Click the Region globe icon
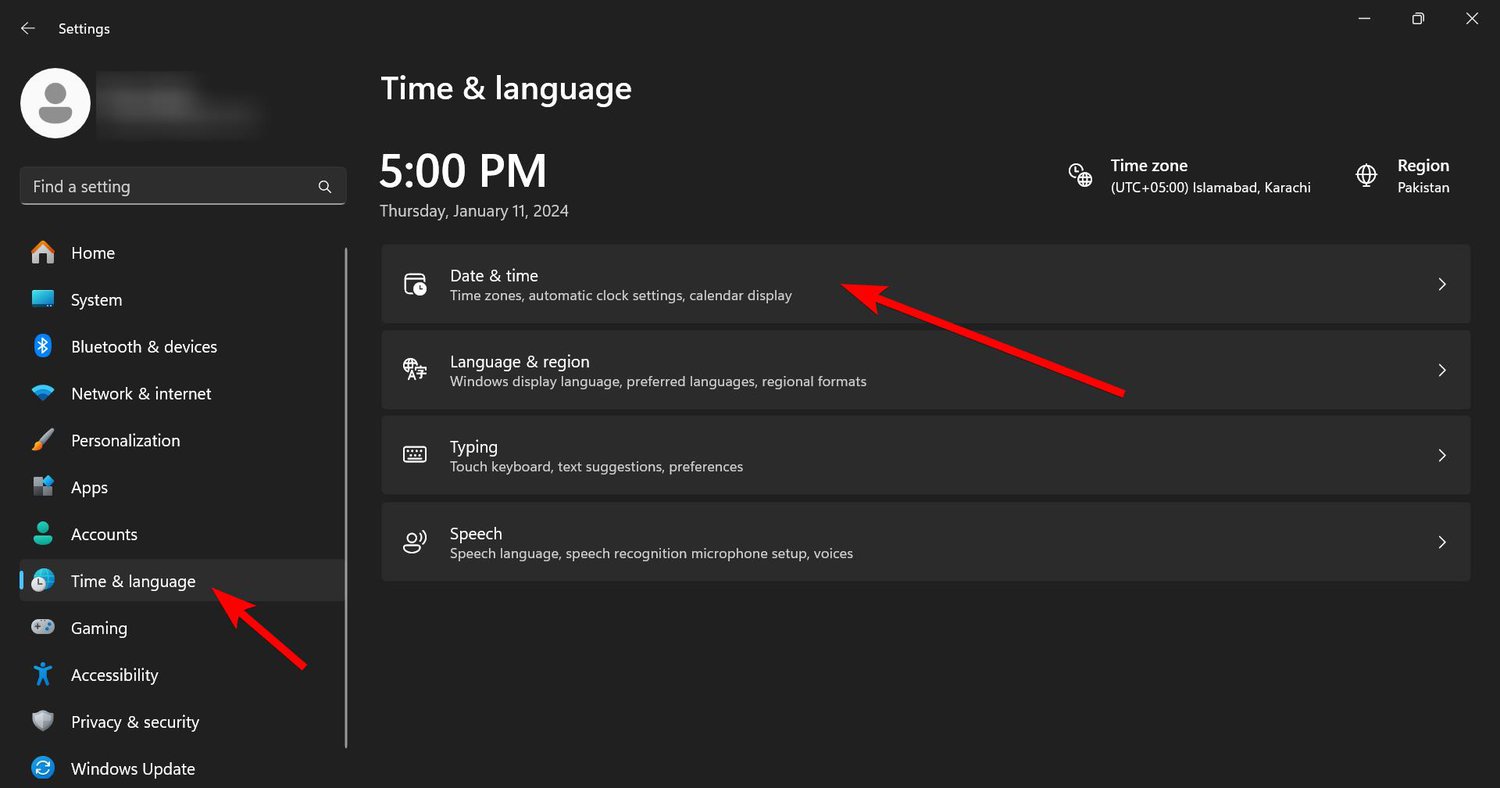Screen dimensions: 1500x788 click(x=1366, y=175)
